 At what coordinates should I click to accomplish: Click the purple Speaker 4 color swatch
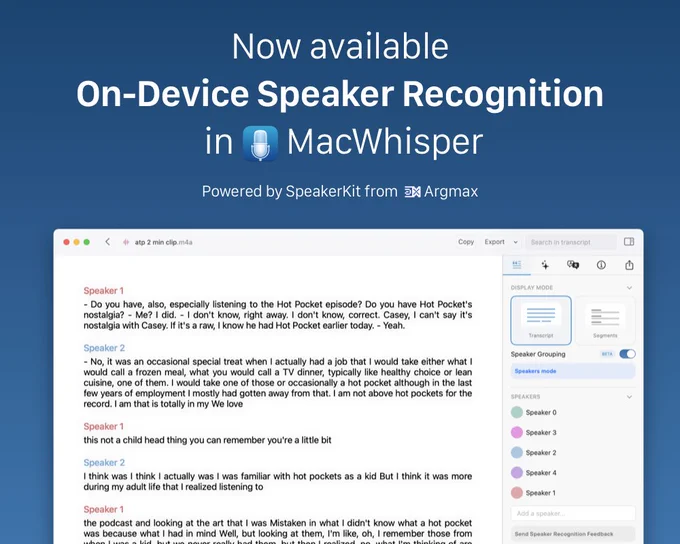click(517, 472)
